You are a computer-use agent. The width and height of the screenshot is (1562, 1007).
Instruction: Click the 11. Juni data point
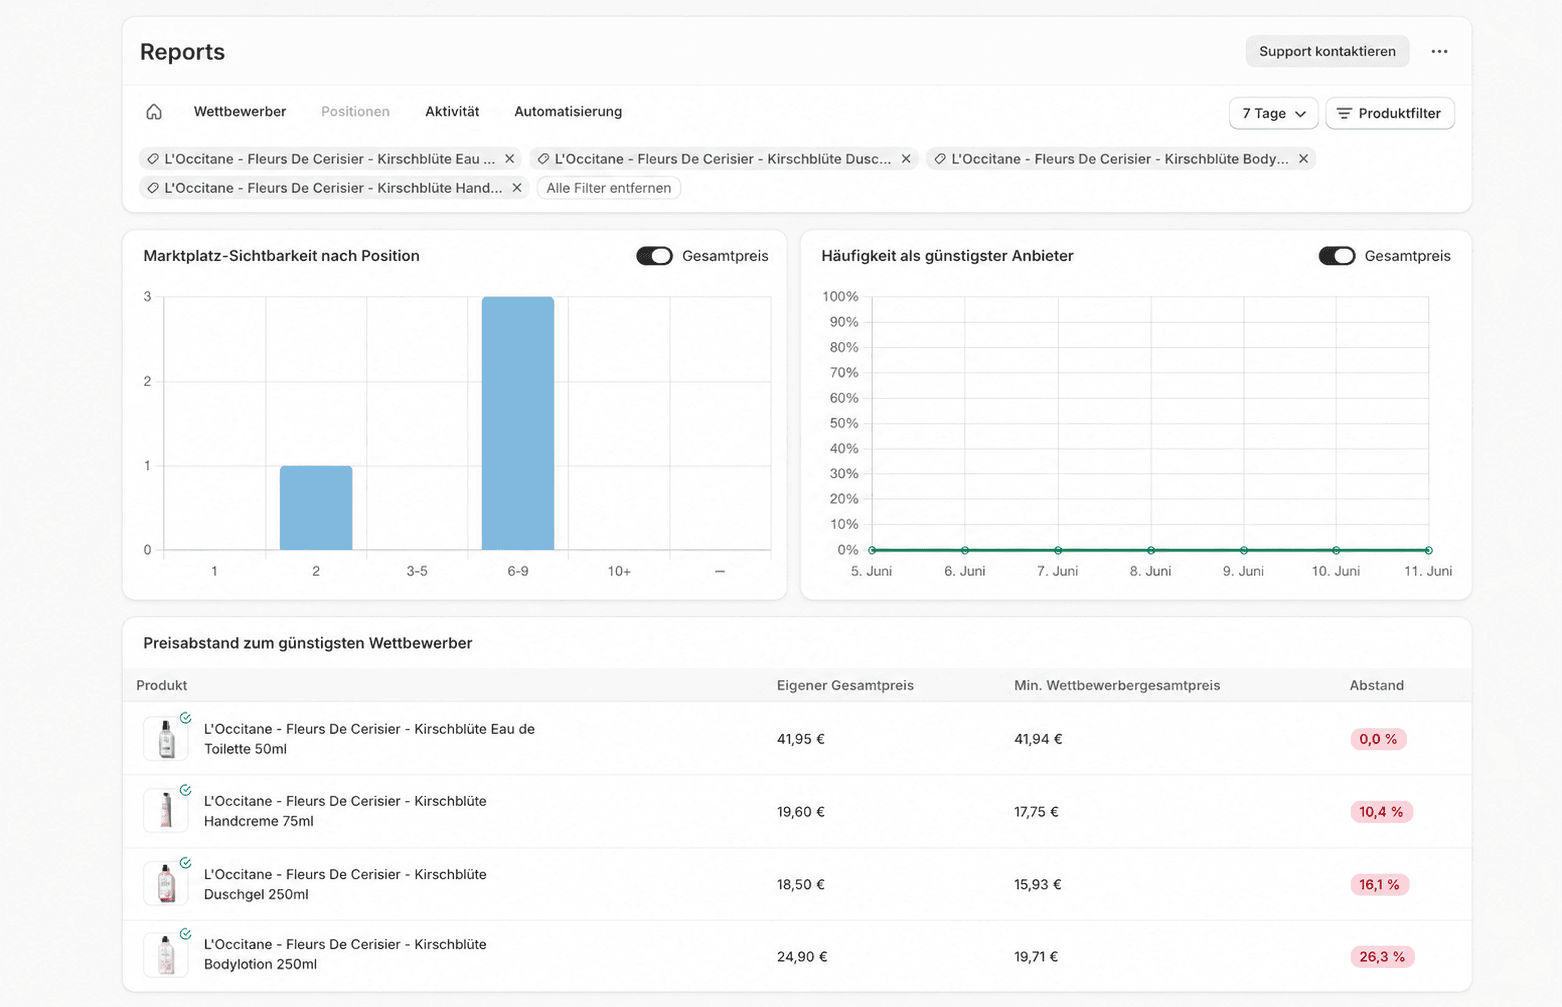click(x=1429, y=550)
